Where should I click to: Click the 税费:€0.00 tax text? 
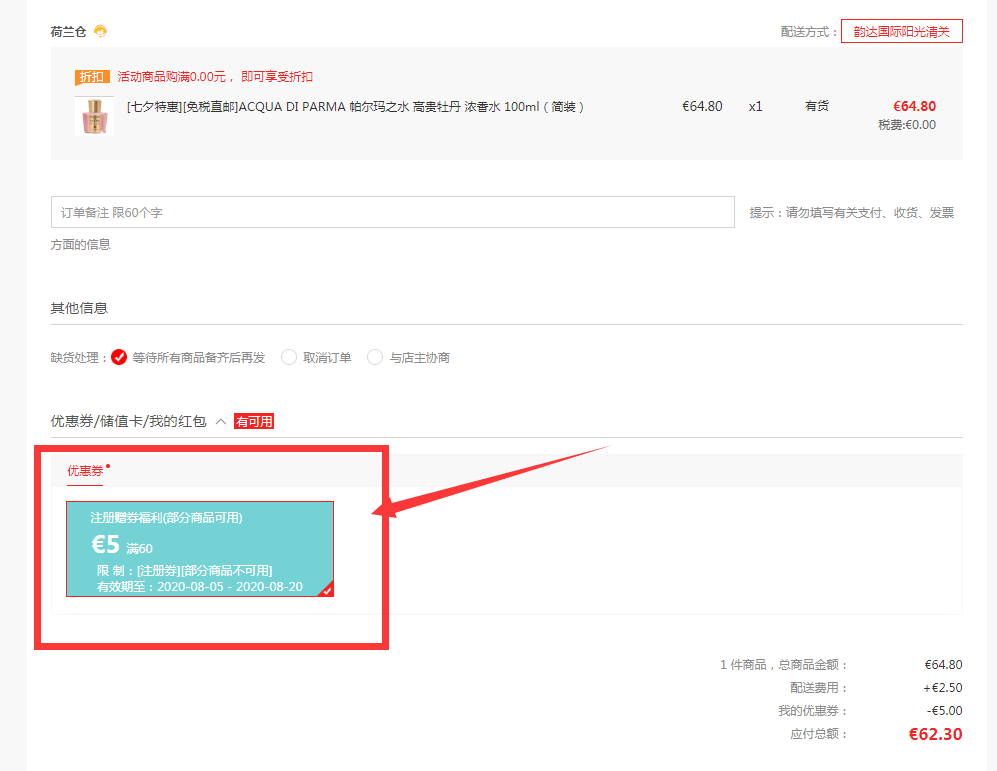click(x=907, y=125)
